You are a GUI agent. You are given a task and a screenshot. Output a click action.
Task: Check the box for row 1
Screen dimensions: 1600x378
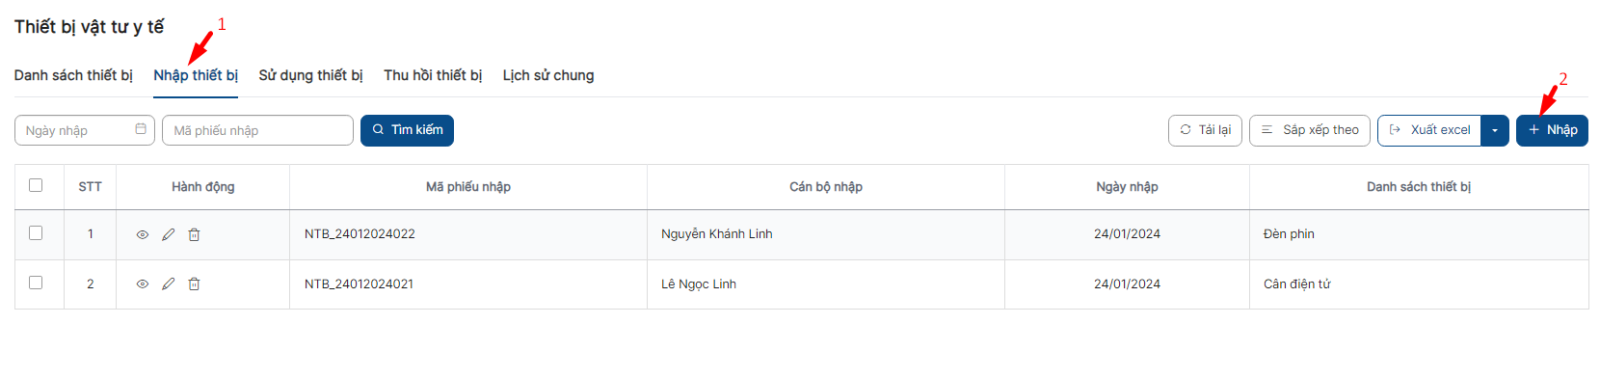pos(36,233)
